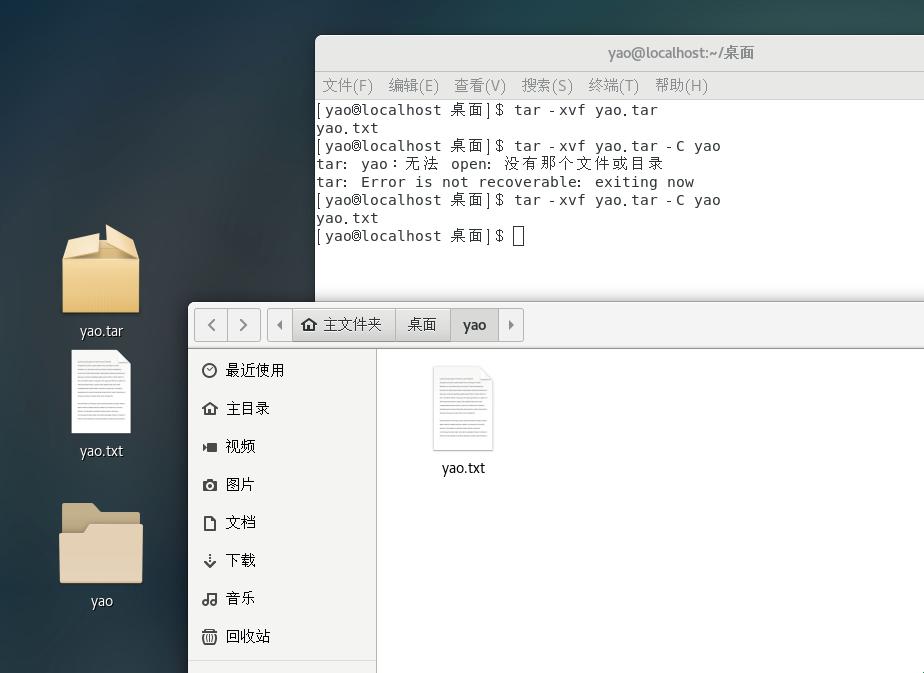The height and width of the screenshot is (673, 924).
Task: Open 主文件夹 in the path bar
Action: coord(343,325)
